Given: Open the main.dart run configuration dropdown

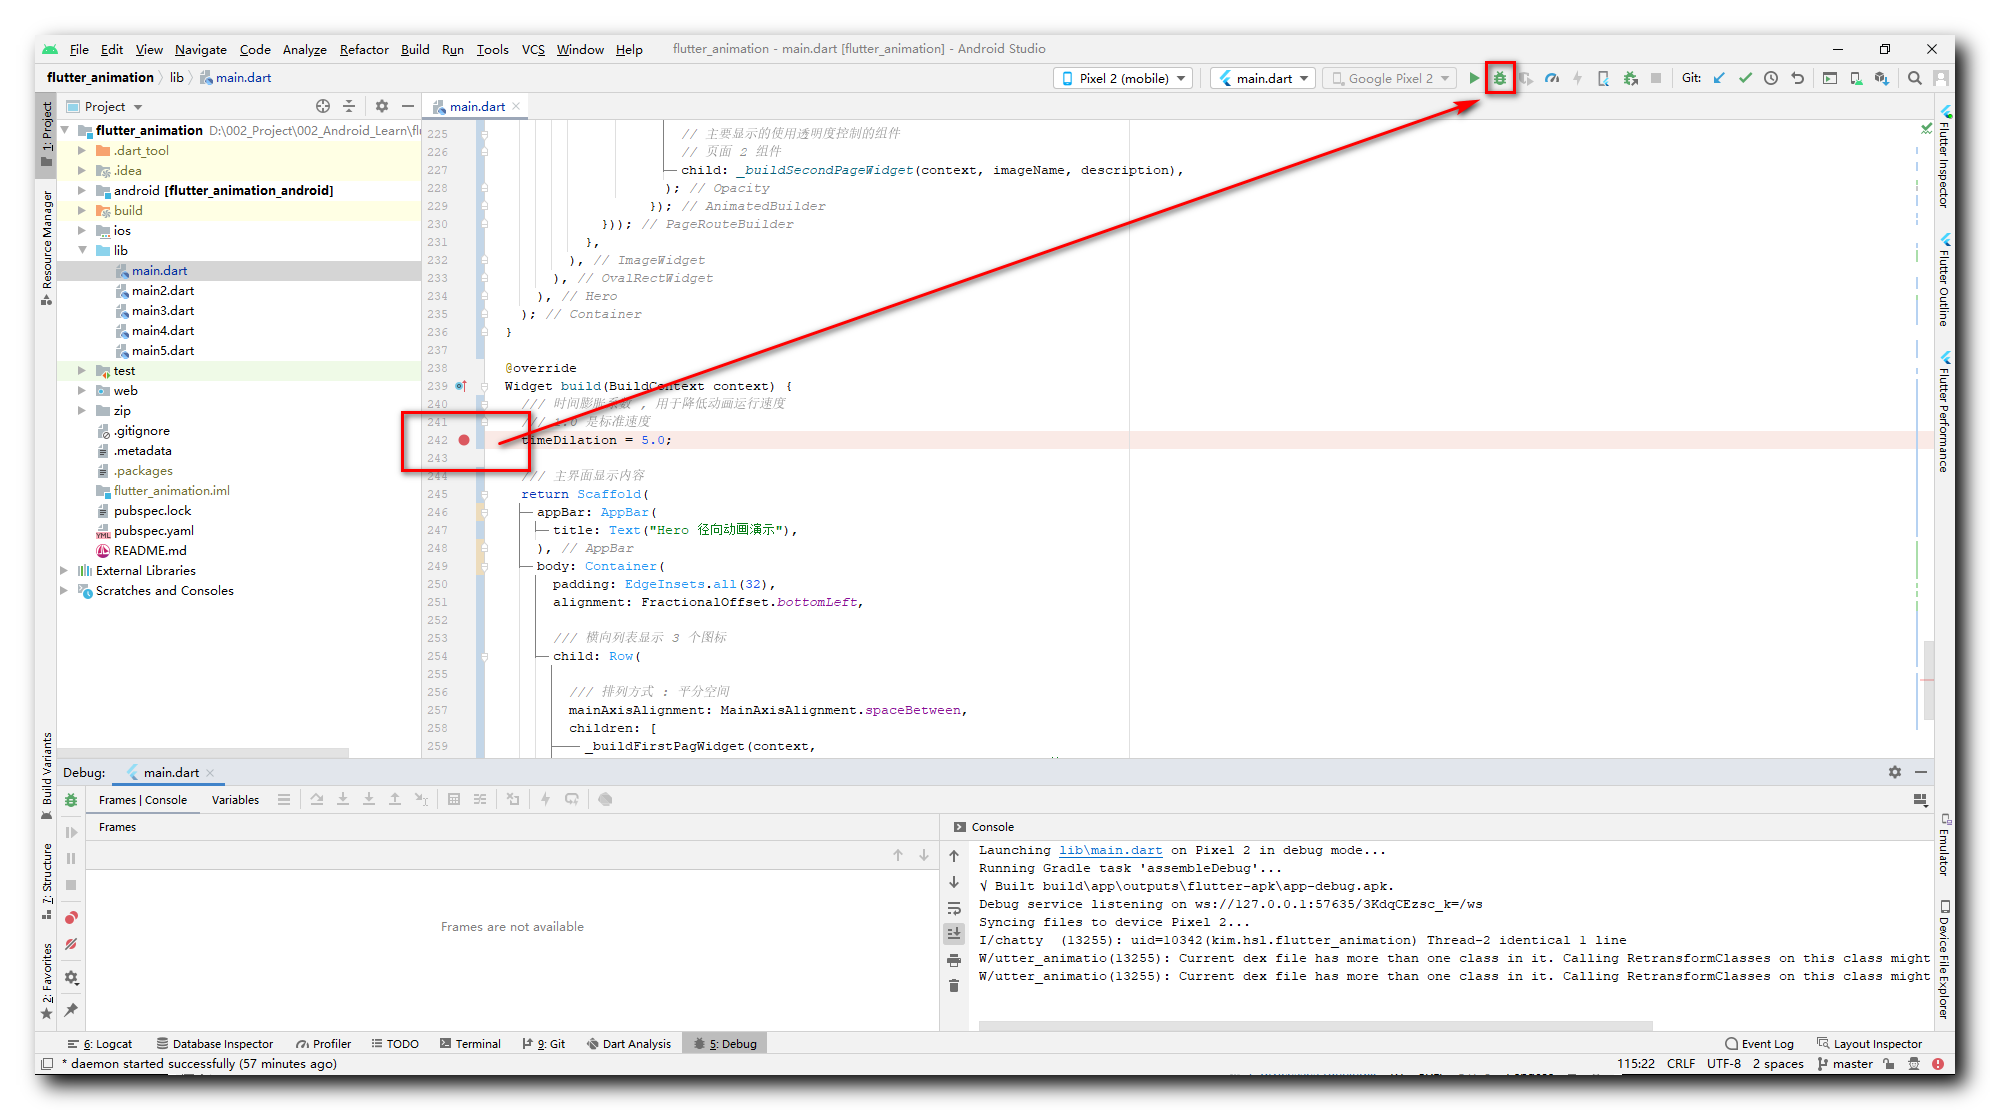Looking at the screenshot, I should 1264,78.
